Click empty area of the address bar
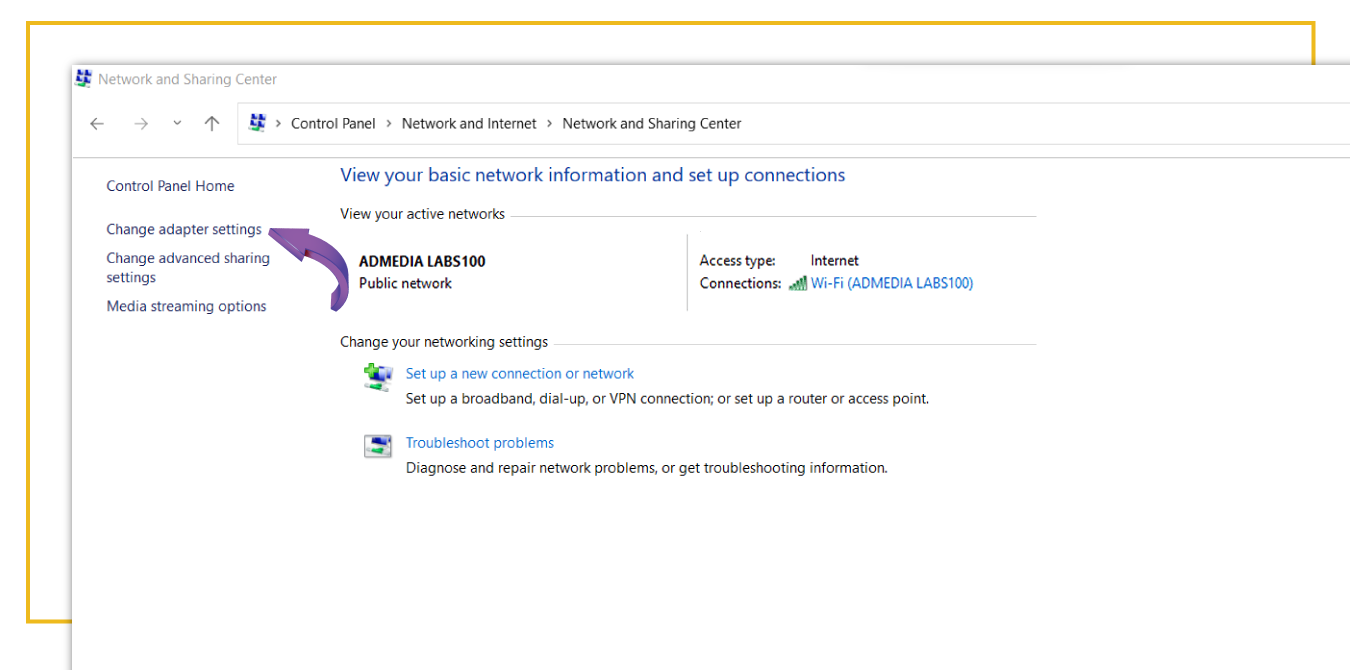This screenshot has height=670, width=1350. [x=1000, y=124]
